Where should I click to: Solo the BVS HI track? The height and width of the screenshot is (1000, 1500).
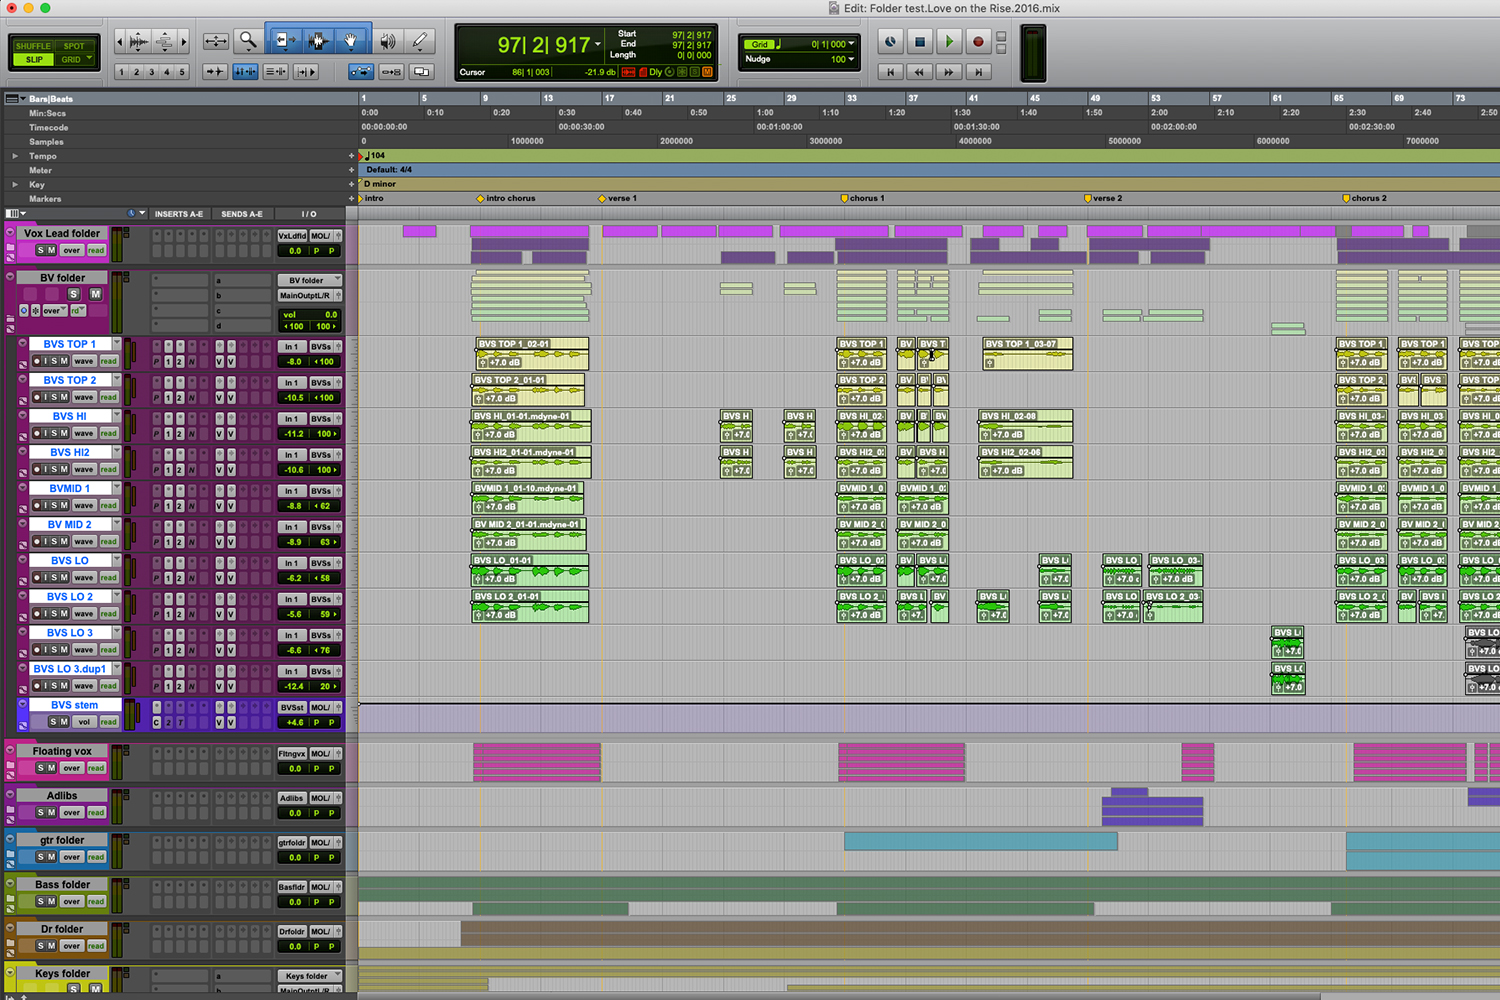tap(54, 433)
